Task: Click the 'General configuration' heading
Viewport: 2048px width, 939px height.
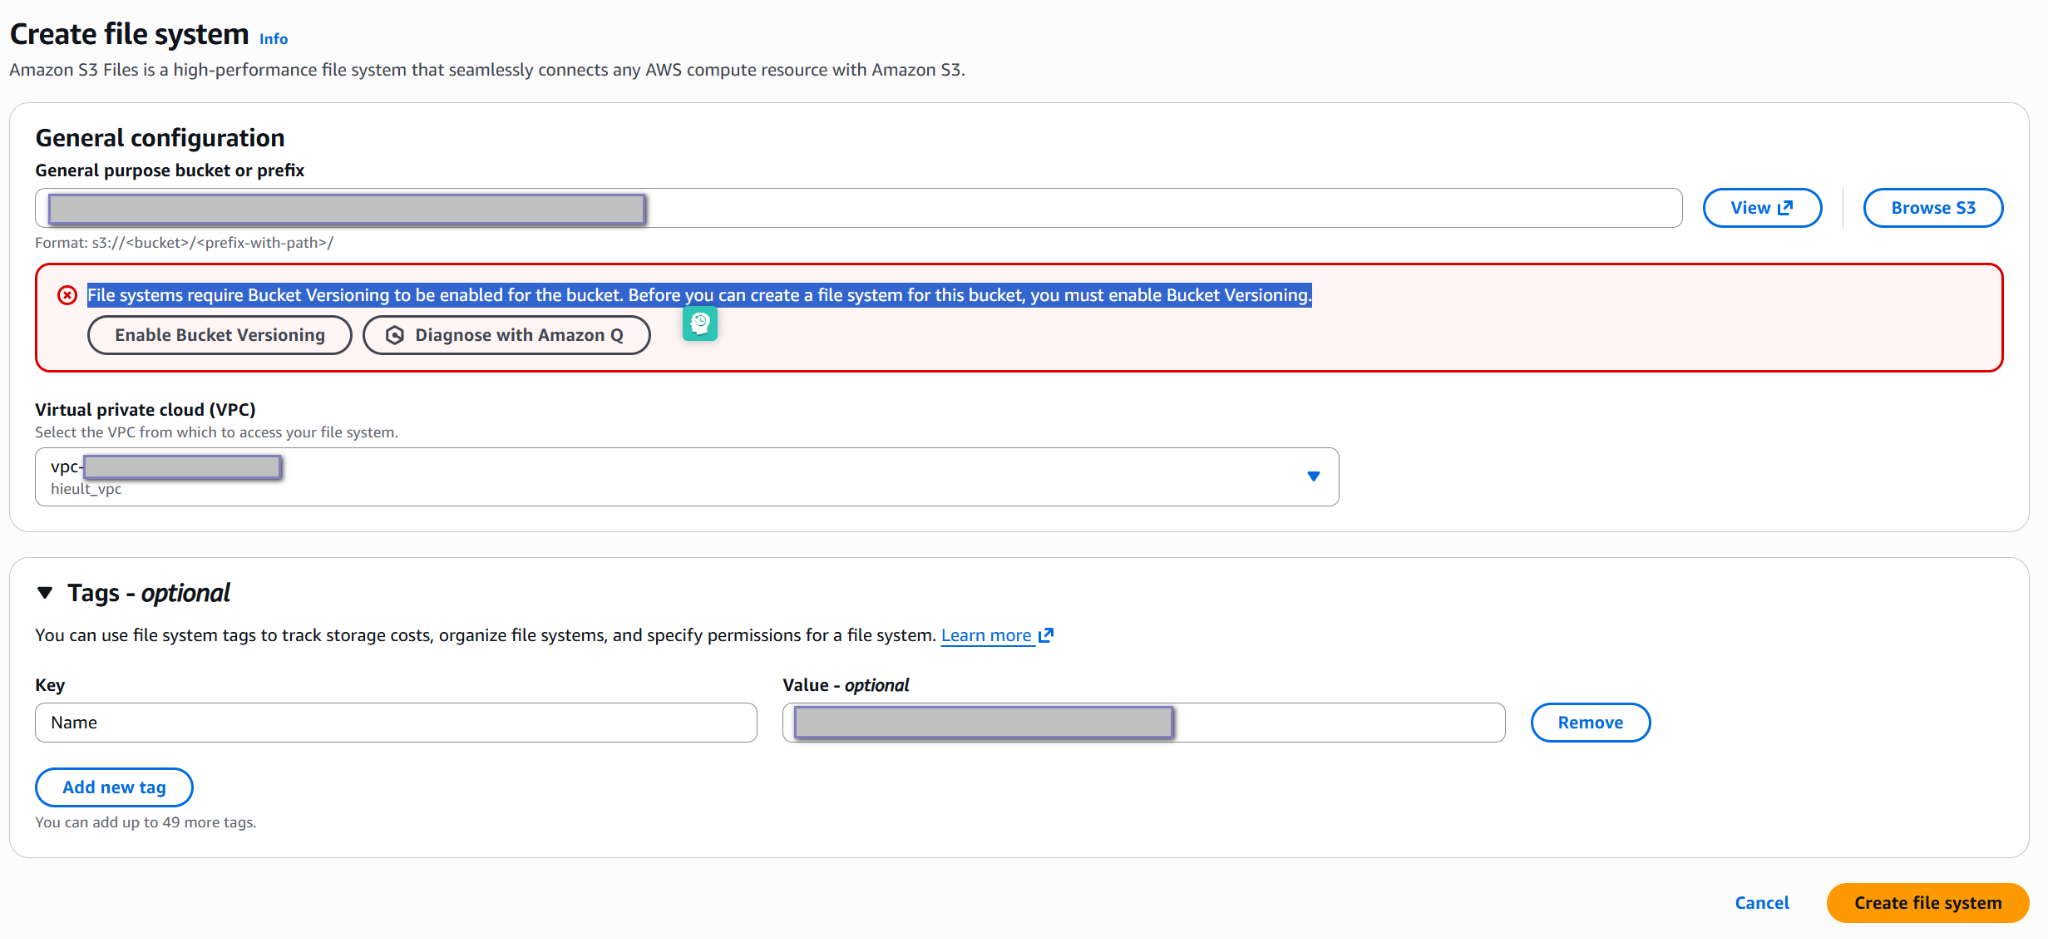Action: tap(160, 138)
